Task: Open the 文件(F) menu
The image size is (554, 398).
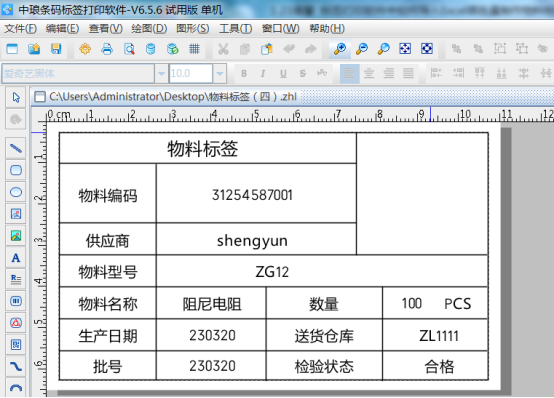Action: [20, 29]
